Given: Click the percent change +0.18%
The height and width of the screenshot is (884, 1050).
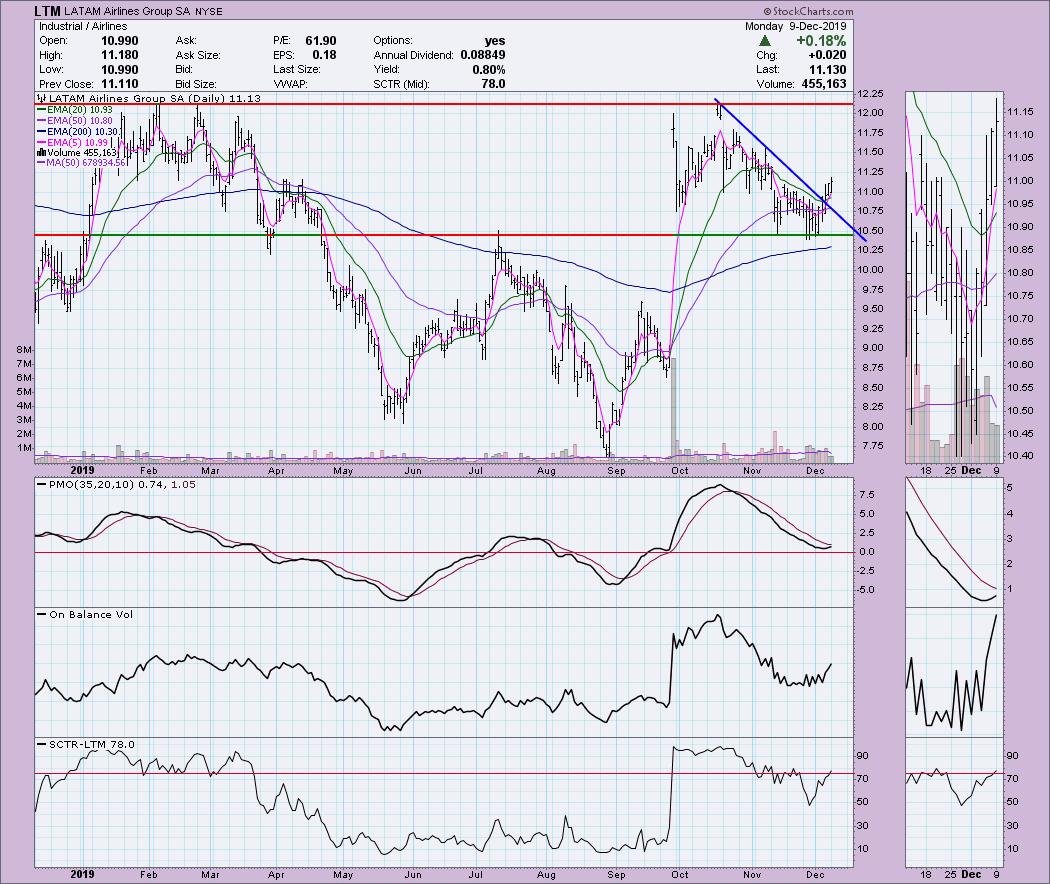Looking at the screenshot, I should pyautogui.click(x=821, y=41).
